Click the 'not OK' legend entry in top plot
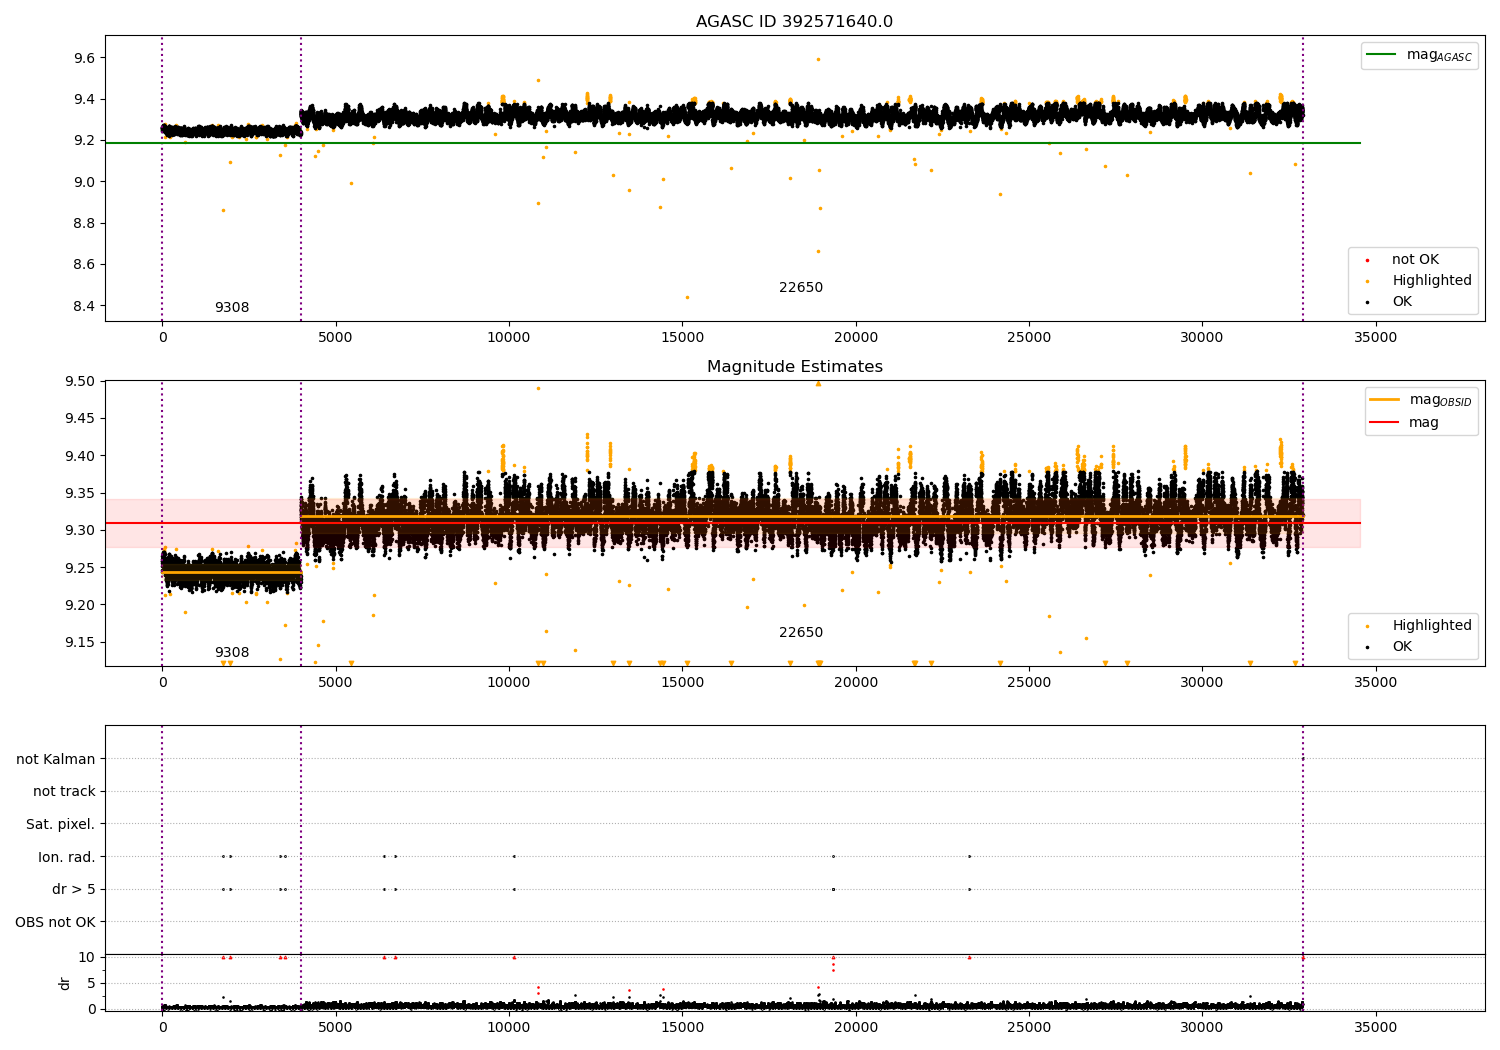Screen dimensions: 1500x1050 (x=1403, y=260)
